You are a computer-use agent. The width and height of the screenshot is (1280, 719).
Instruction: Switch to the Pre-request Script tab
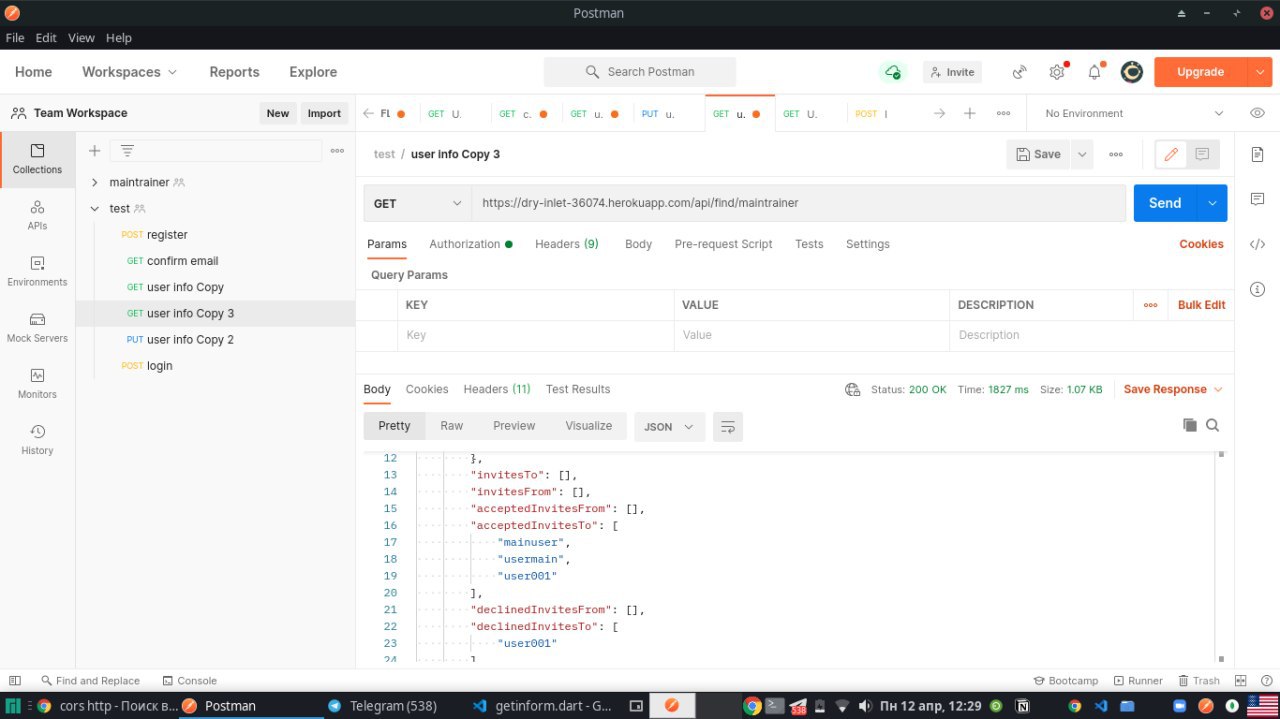coord(723,244)
